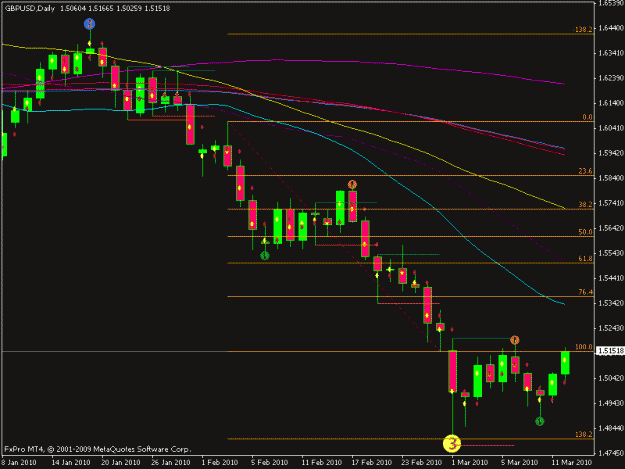This screenshot has height=469, width=625.
Task: Click the green circle marker below 5 Feb low
Action: [265, 256]
